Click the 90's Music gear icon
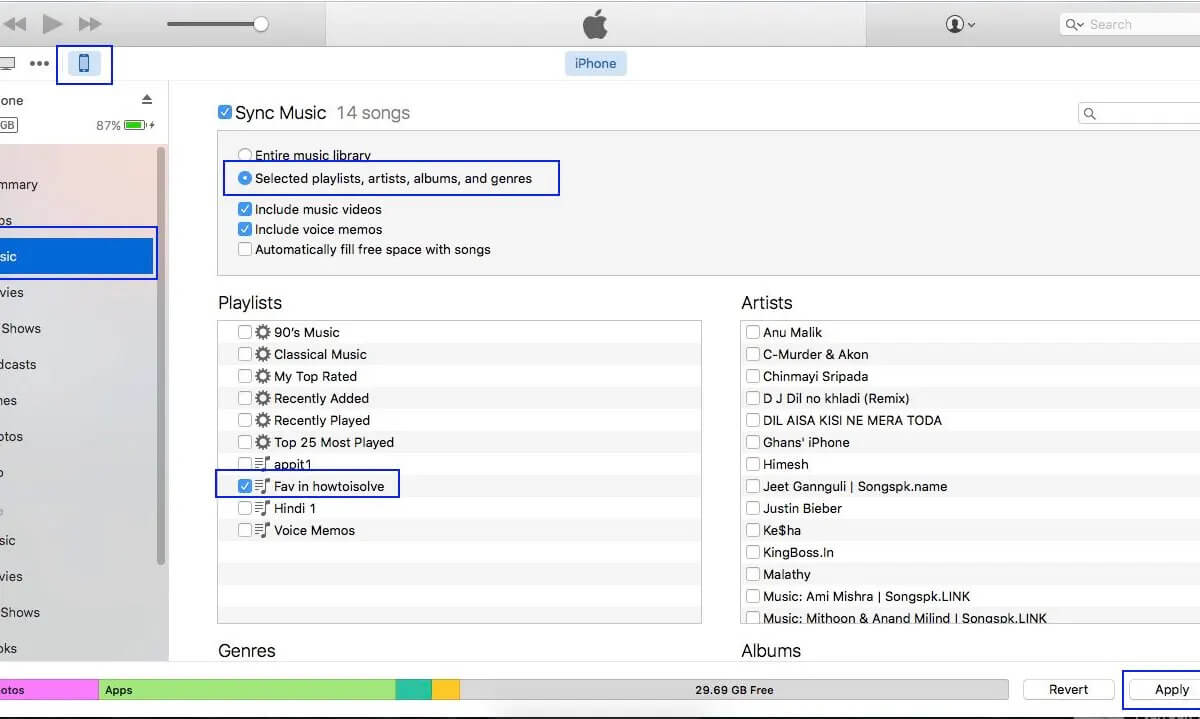This screenshot has width=1200, height=719. pos(263,332)
